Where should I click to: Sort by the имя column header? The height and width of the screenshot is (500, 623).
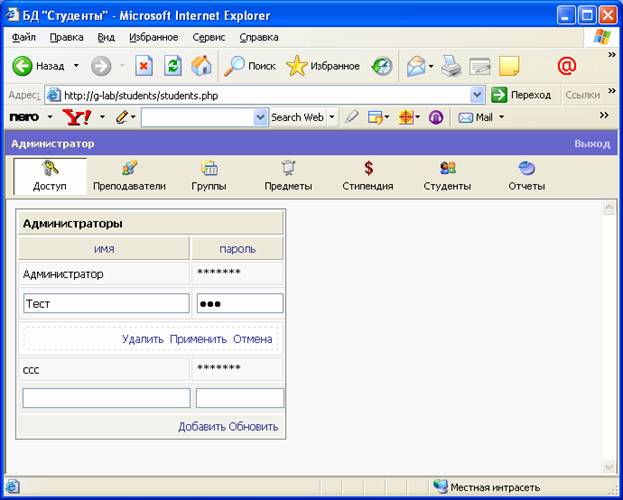click(x=104, y=249)
